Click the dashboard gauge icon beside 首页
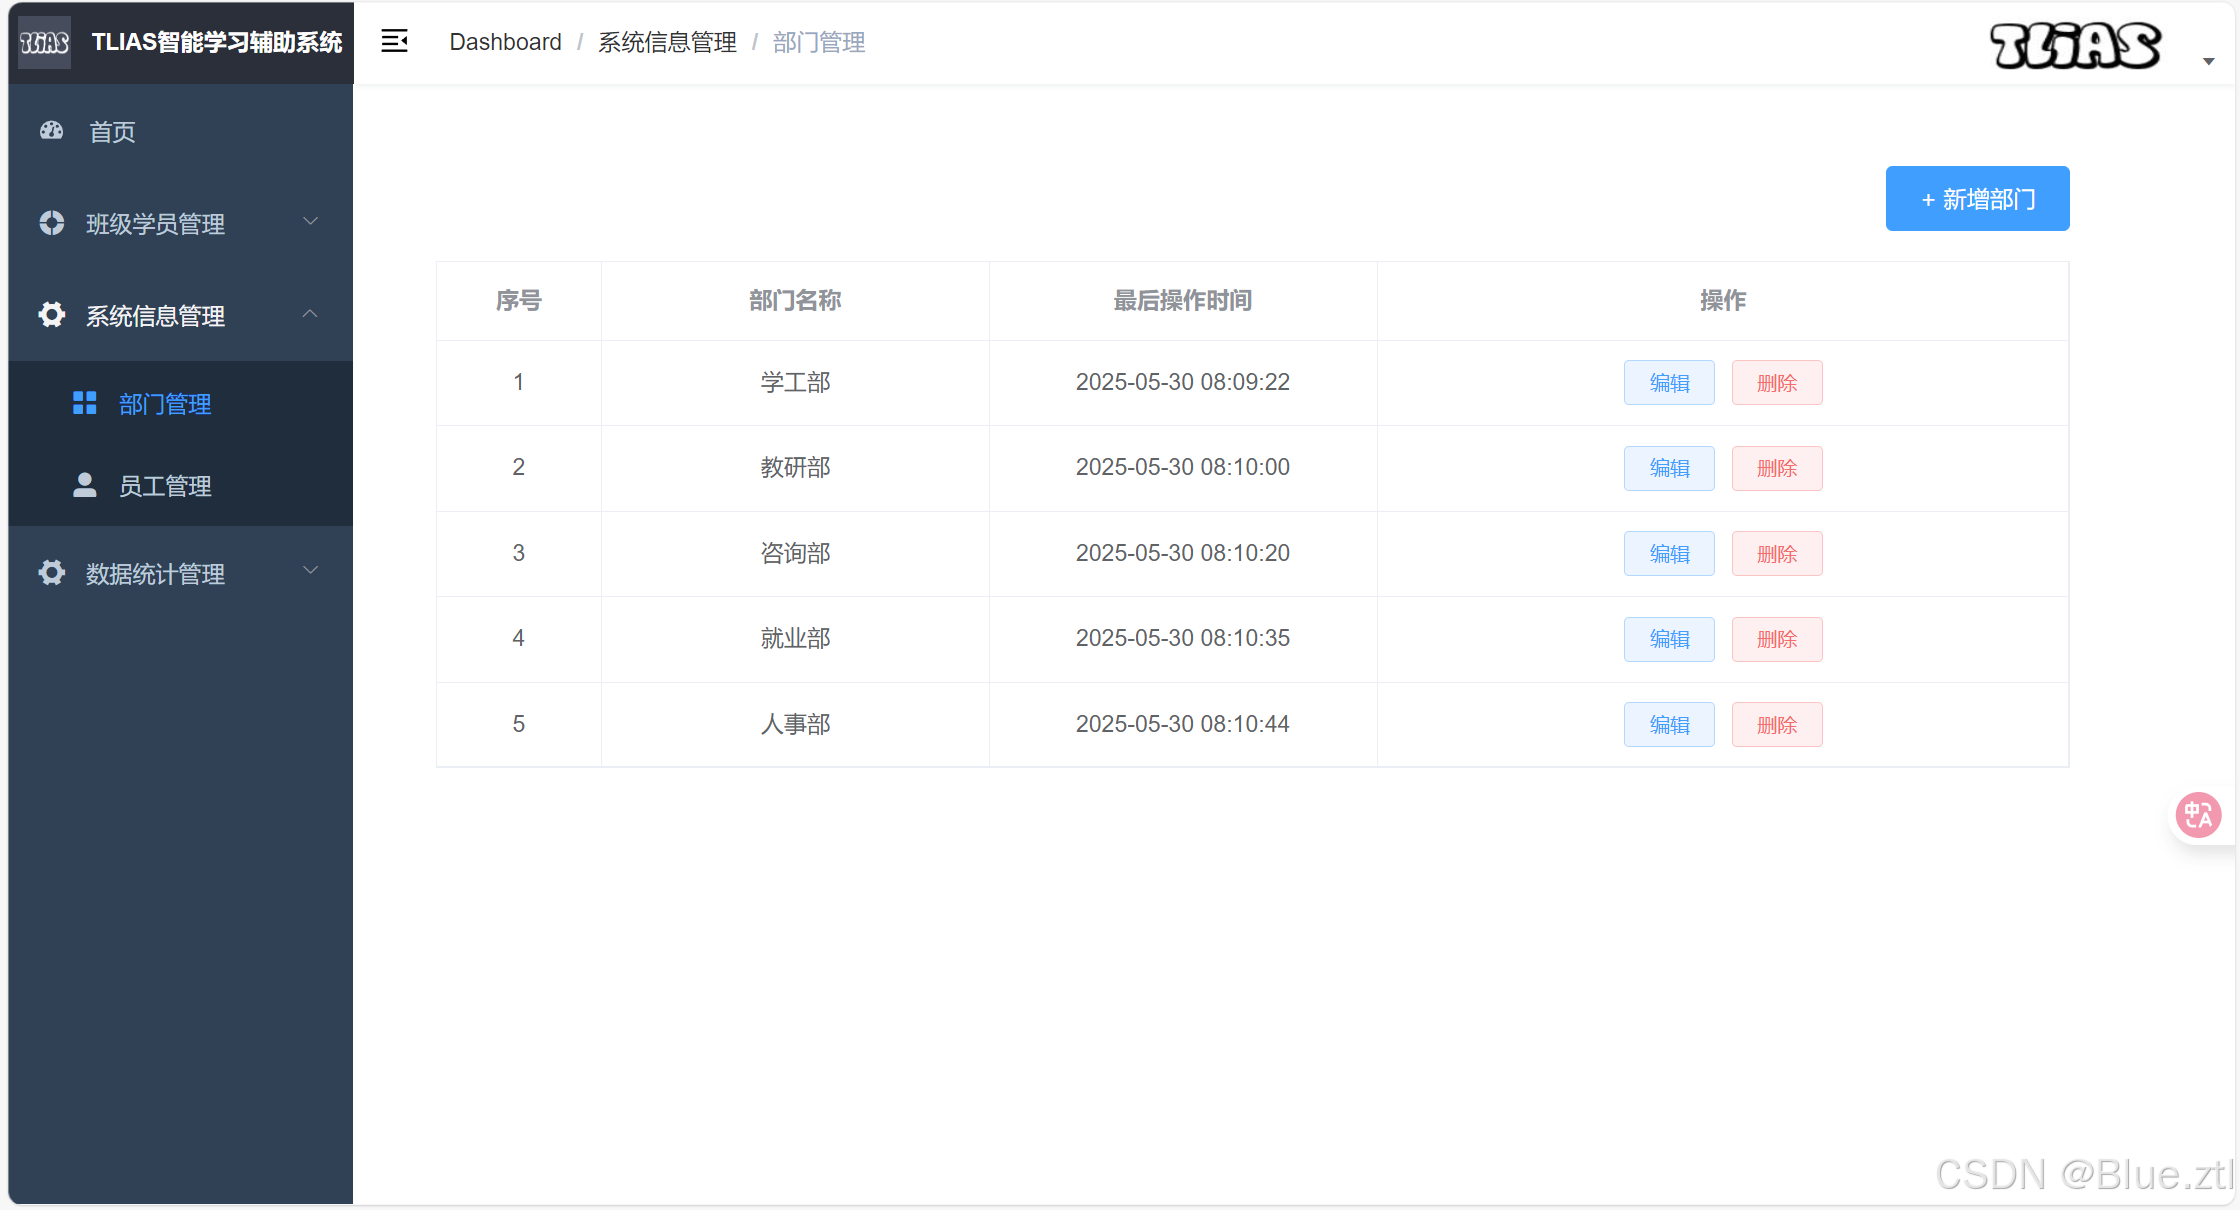2240x1210 pixels. pyautogui.click(x=51, y=131)
